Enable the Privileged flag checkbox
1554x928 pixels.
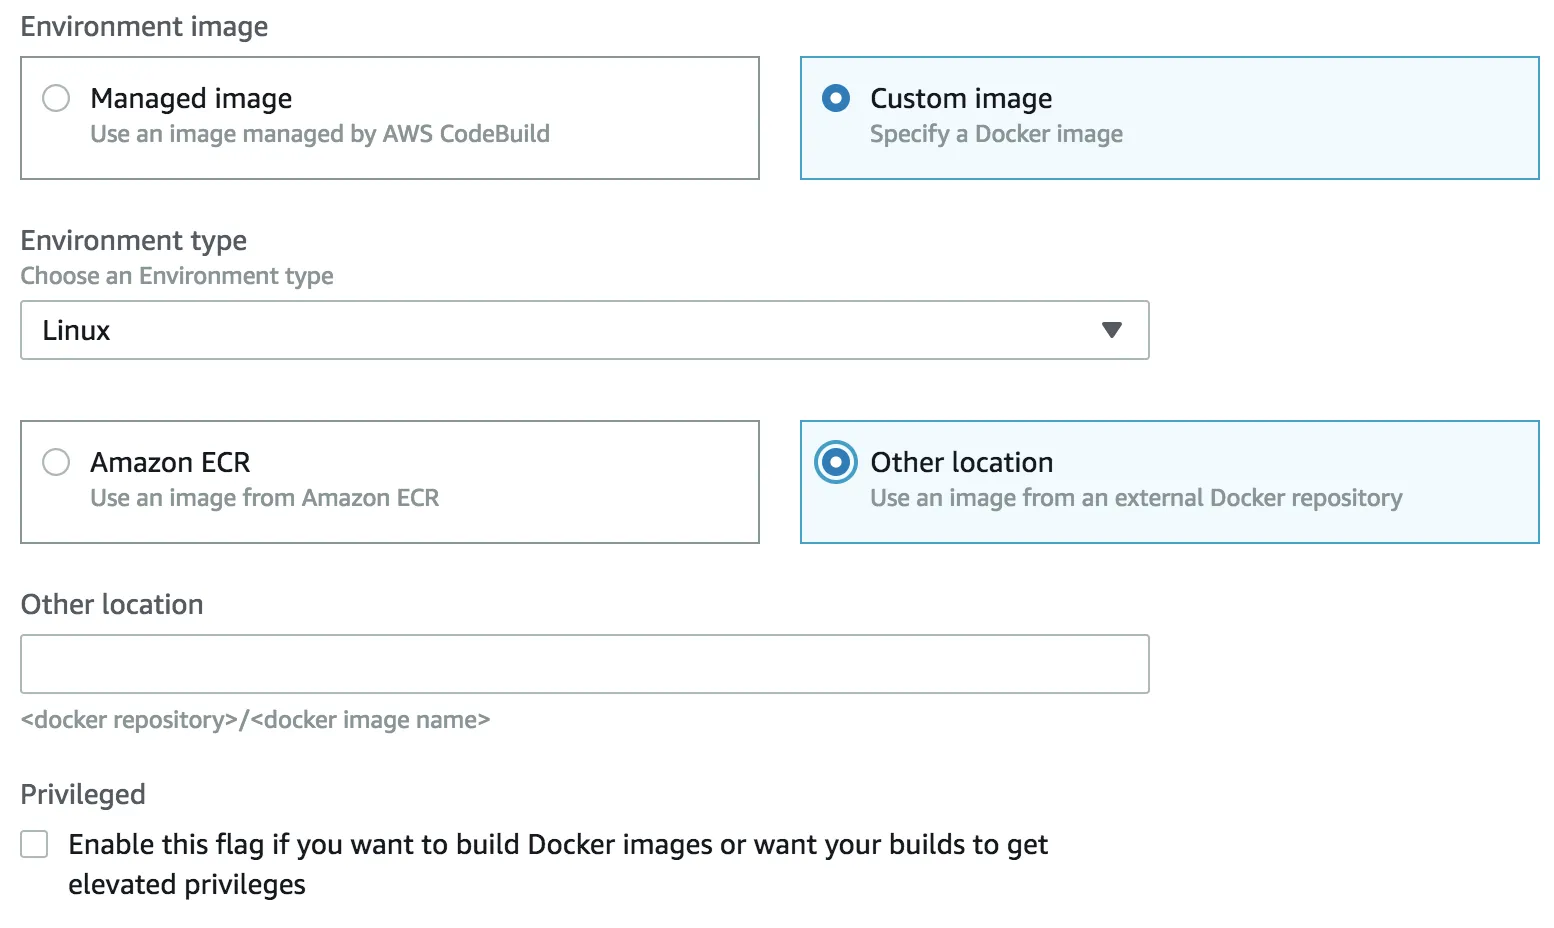point(35,845)
